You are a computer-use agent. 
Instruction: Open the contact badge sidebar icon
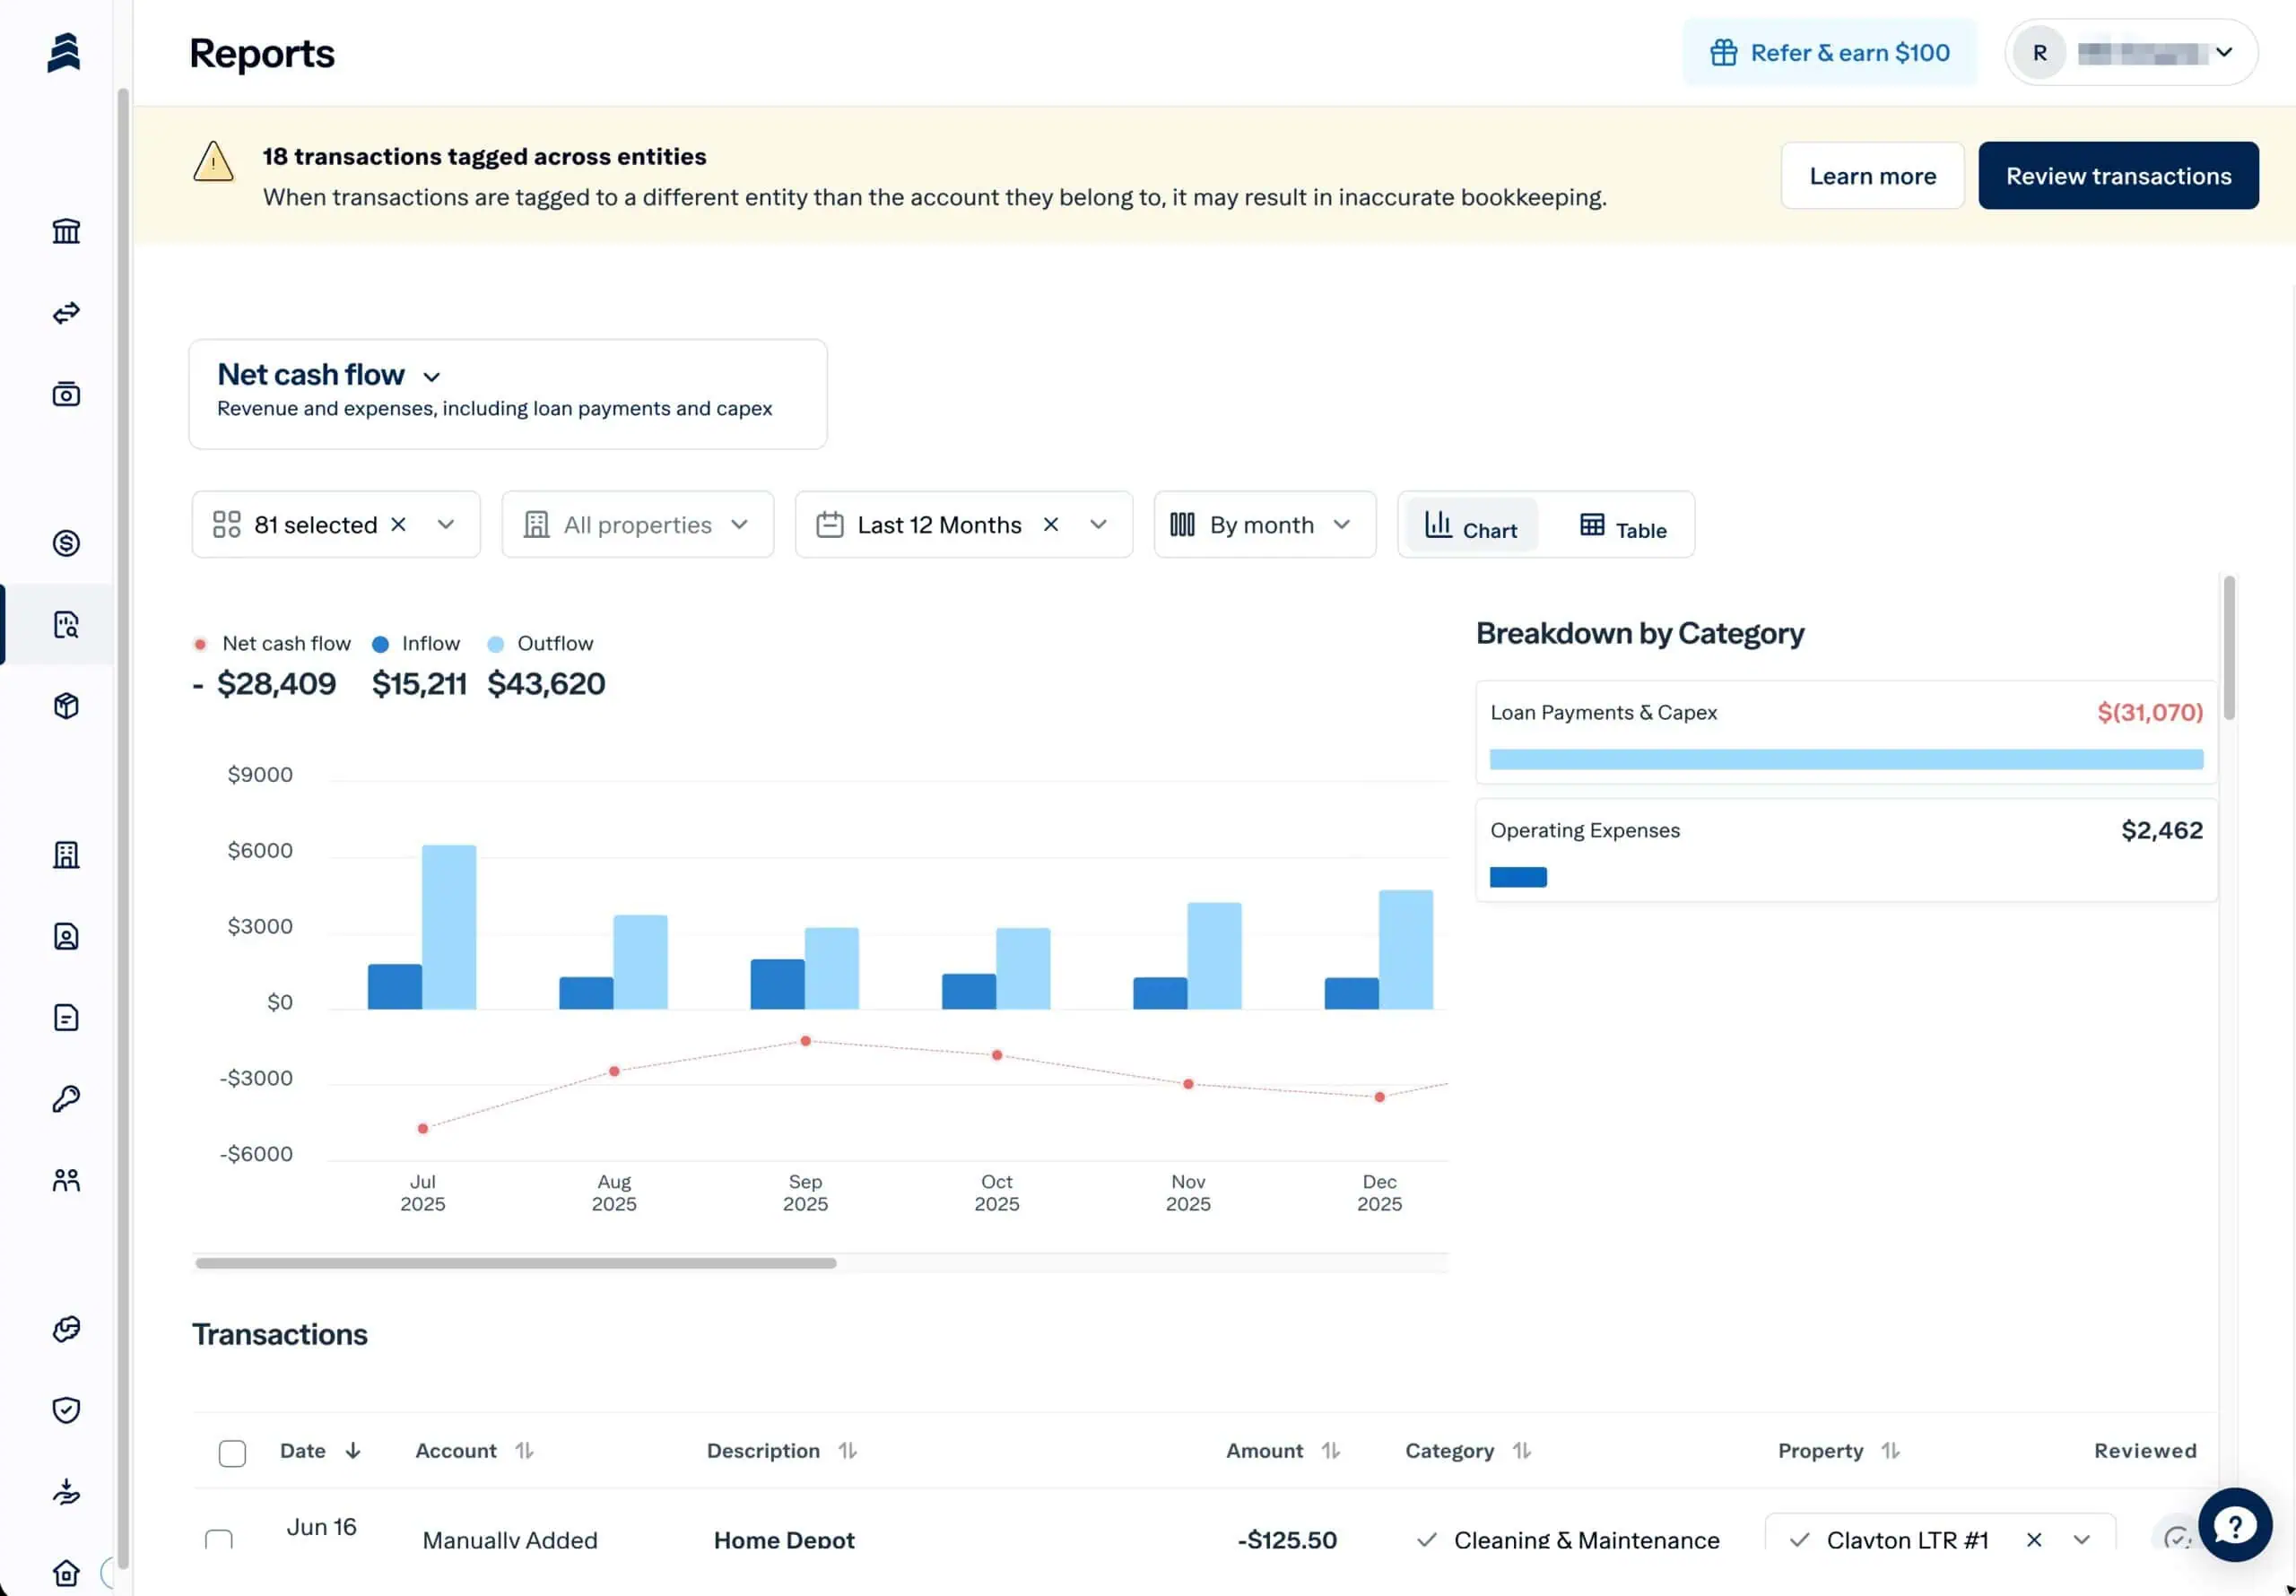pyautogui.click(x=66, y=937)
